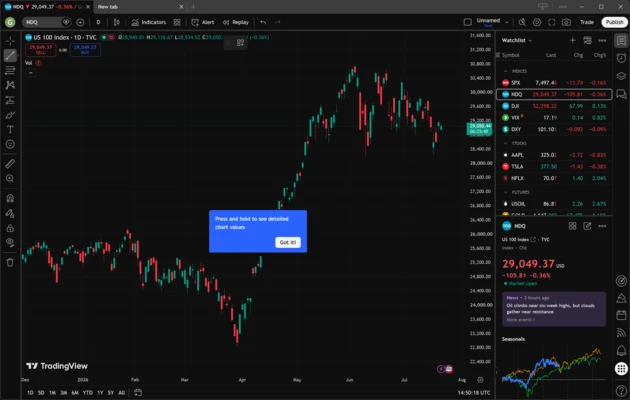630x400 pixels.
Task: Select the ruler measure tool
Action: pos(10,164)
